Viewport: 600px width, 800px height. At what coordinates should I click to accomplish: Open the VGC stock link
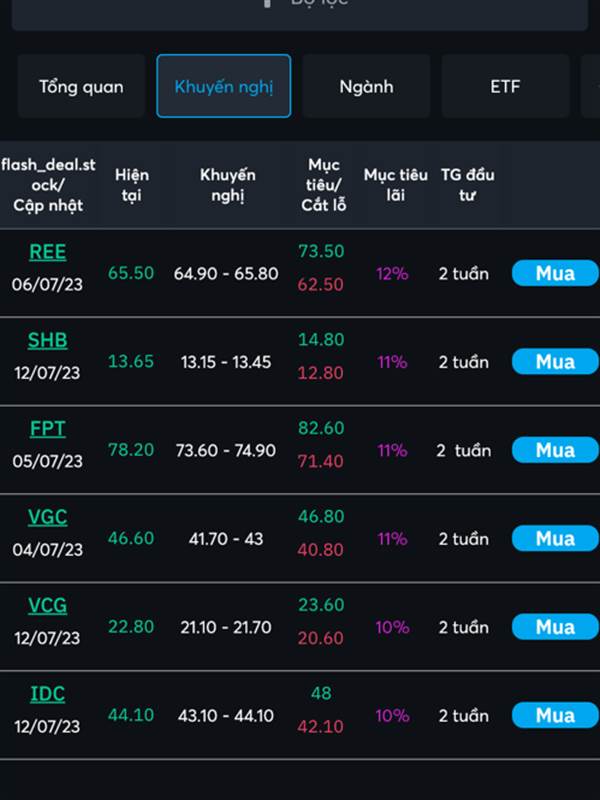(x=47, y=517)
